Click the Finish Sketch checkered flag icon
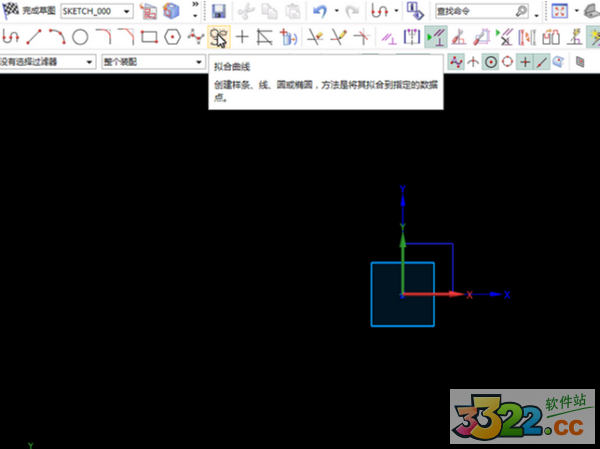Screen dimensions: 600x449 pyautogui.click(x=11, y=11)
